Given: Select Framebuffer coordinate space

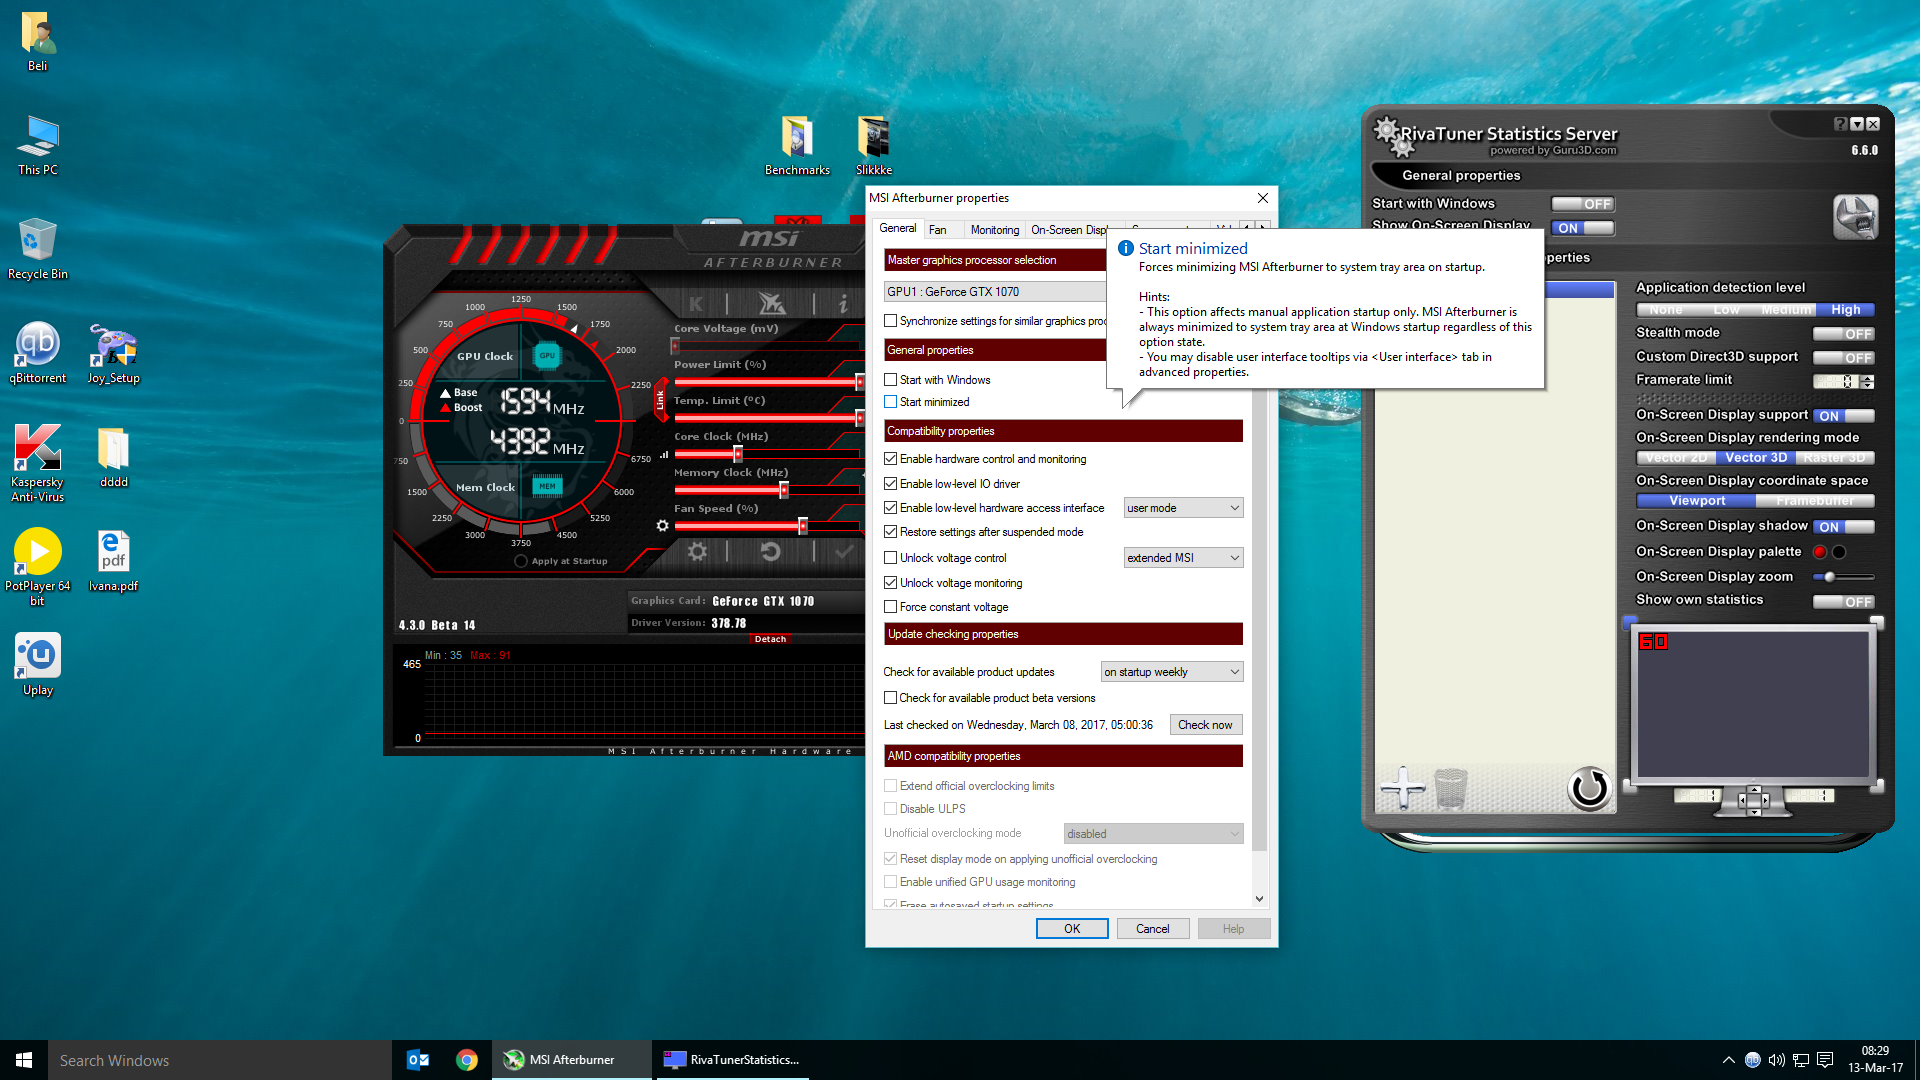Looking at the screenshot, I should (x=1815, y=501).
